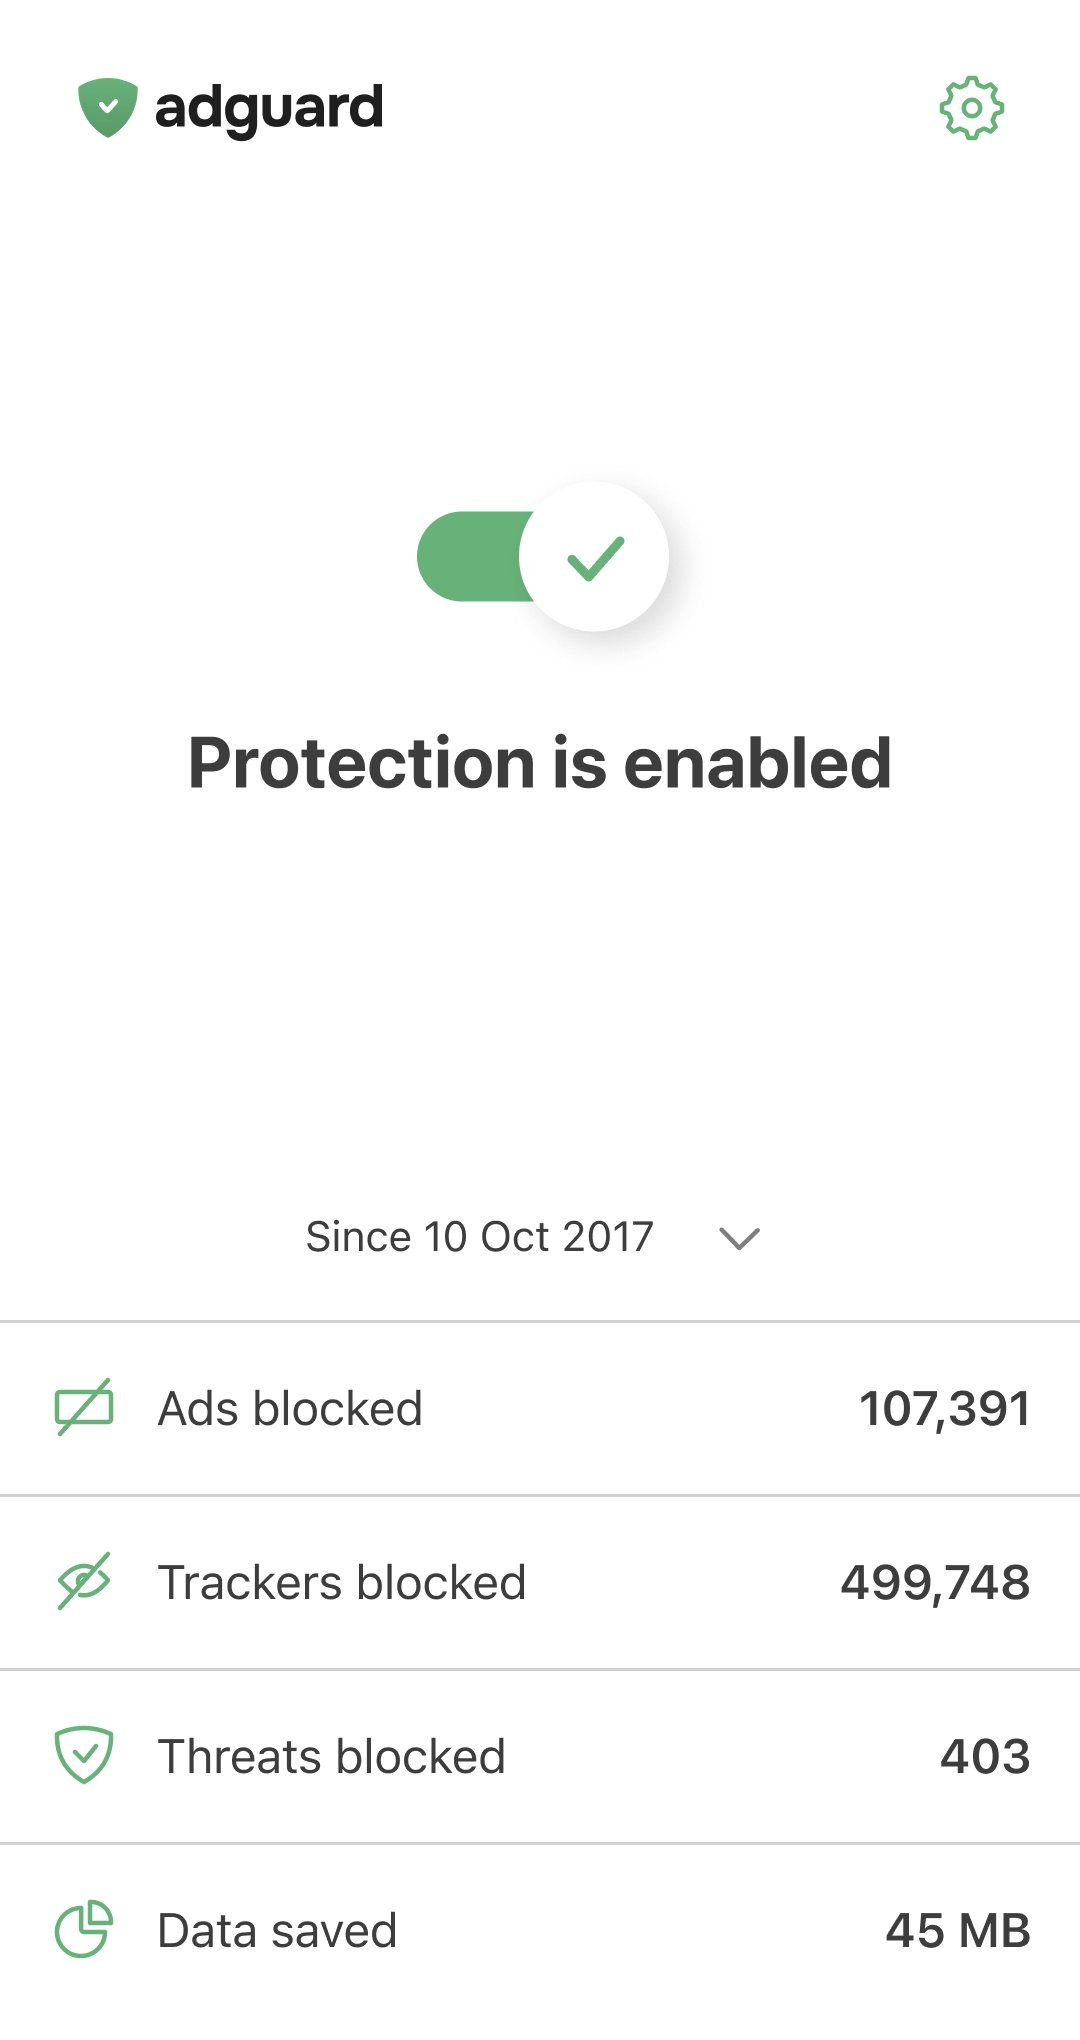Click the green AdGuard shield logo
The image size is (1080, 2040).
coord(108,107)
